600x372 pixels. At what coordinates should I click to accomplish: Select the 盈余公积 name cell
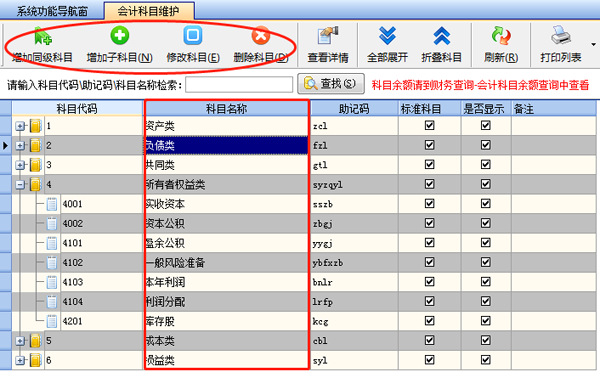click(227, 243)
